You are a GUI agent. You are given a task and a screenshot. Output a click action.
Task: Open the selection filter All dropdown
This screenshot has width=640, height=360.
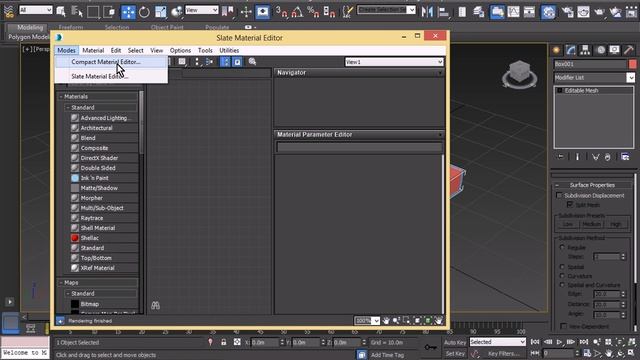(x=36, y=10)
